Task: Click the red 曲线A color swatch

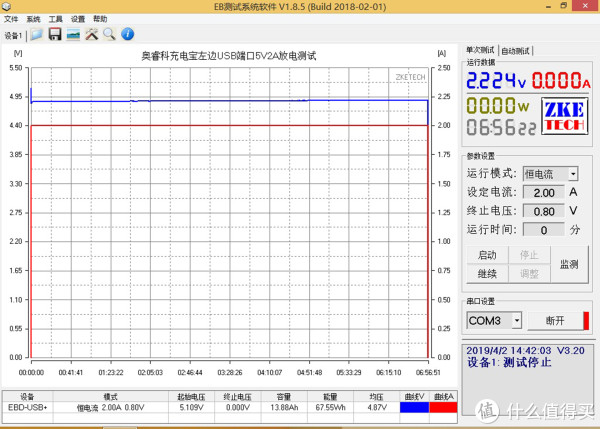Action: pyautogui.click(x=443, y=408)
